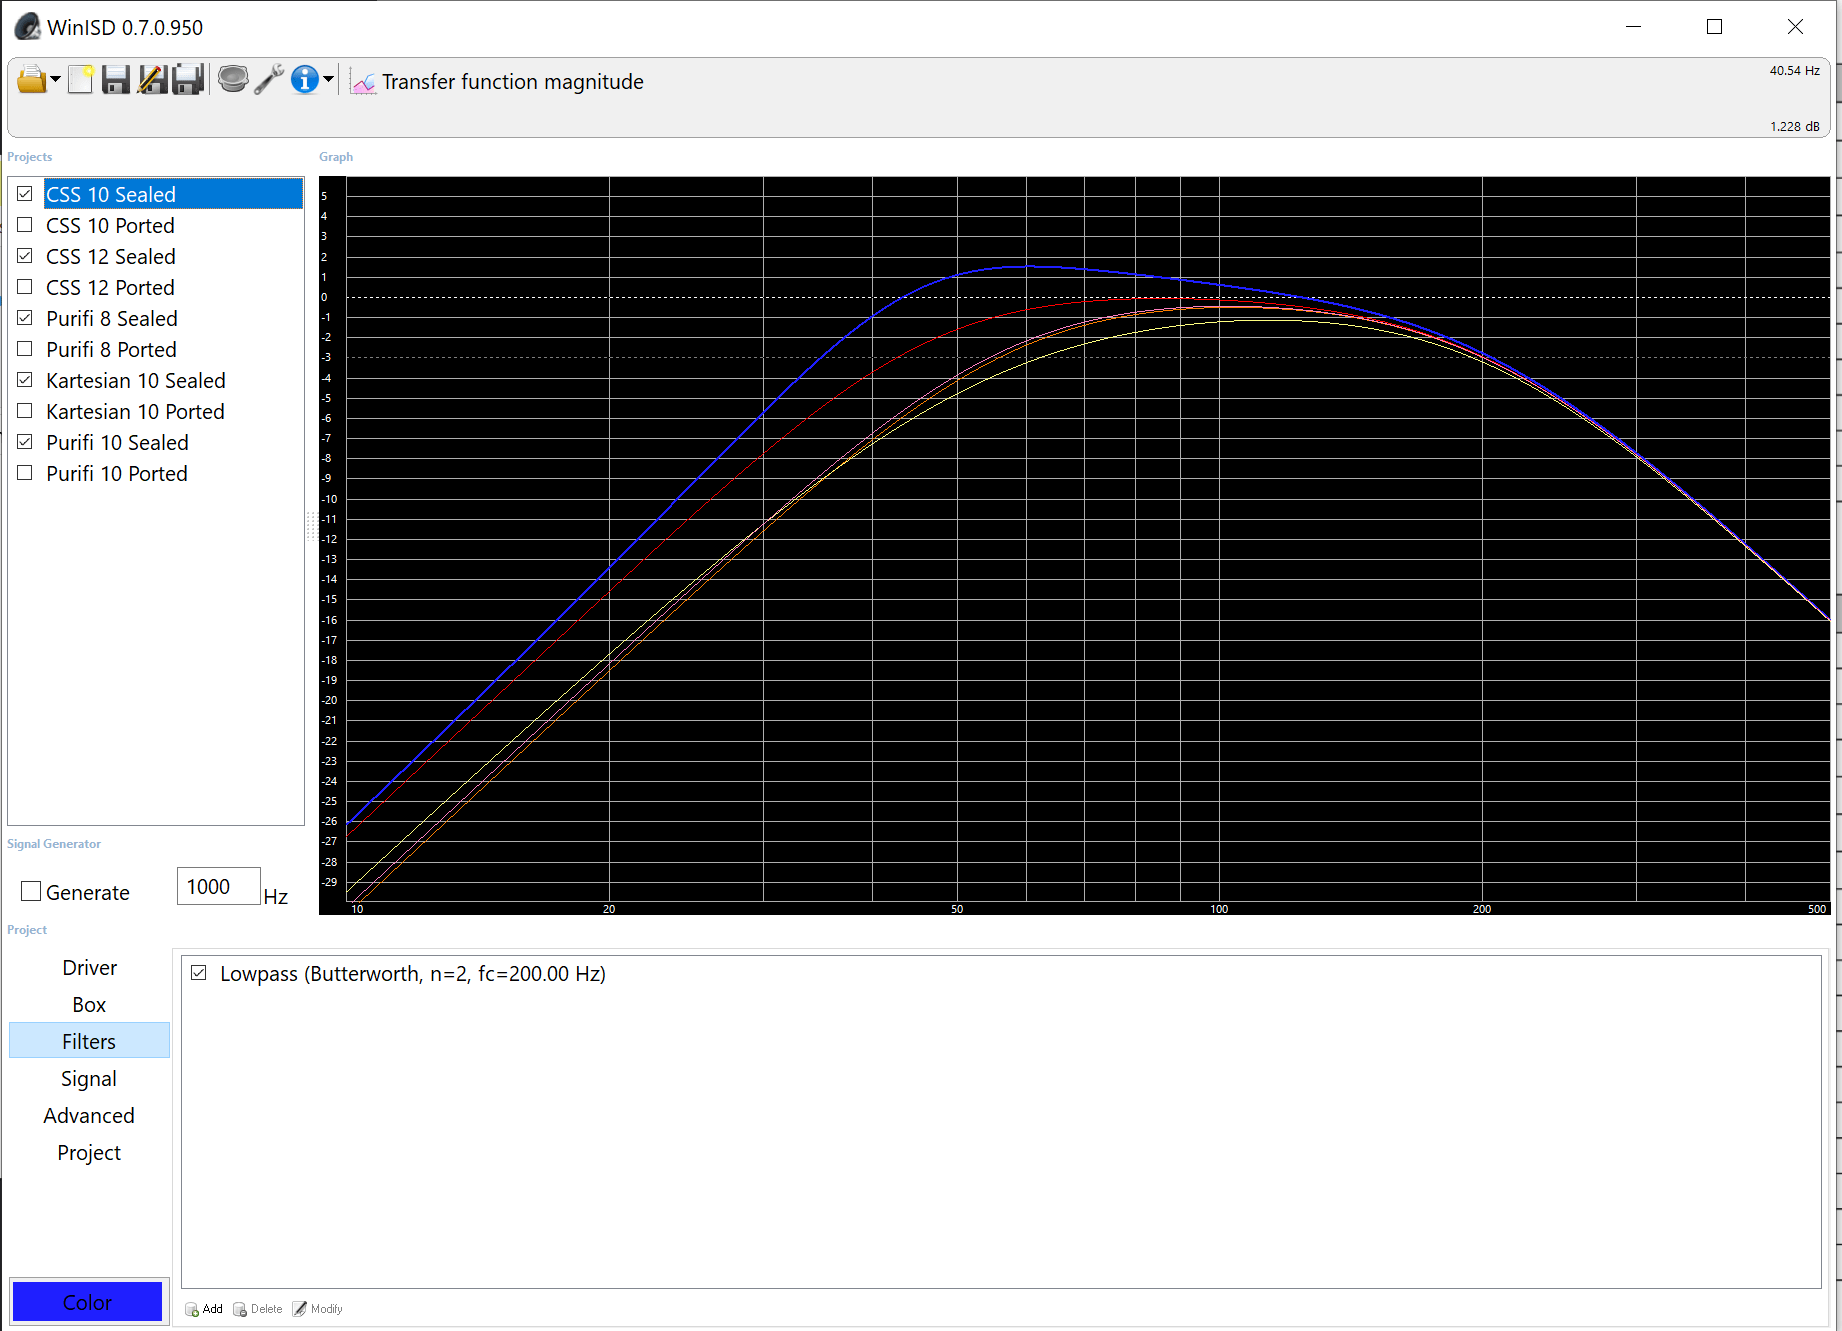Screen dimensions: 1842x1331
Task: Modify the selected filter
Action: coord(318,1309)
